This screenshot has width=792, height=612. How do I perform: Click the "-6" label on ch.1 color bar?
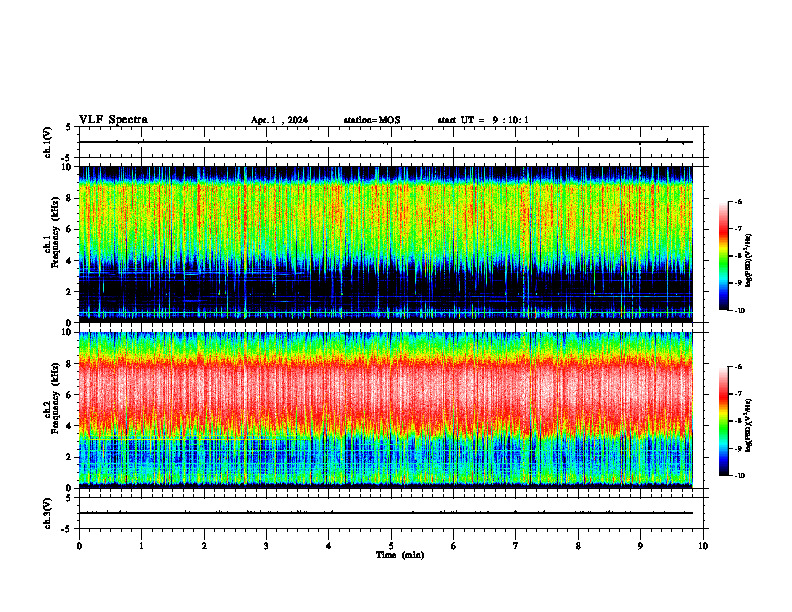(738, 201)
